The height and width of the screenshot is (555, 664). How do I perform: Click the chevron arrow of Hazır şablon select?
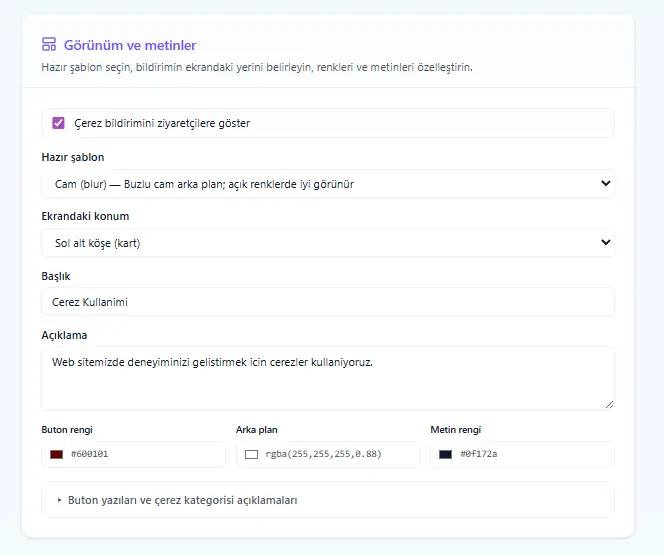[606, 183]
